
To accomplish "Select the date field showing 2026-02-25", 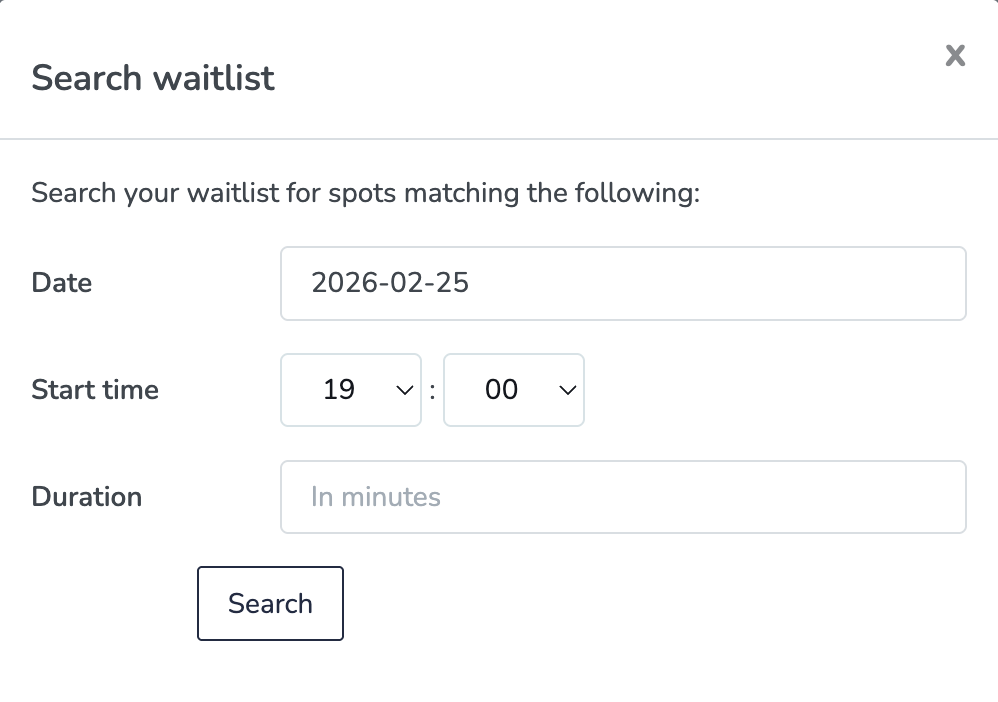I will pos(623,283).
